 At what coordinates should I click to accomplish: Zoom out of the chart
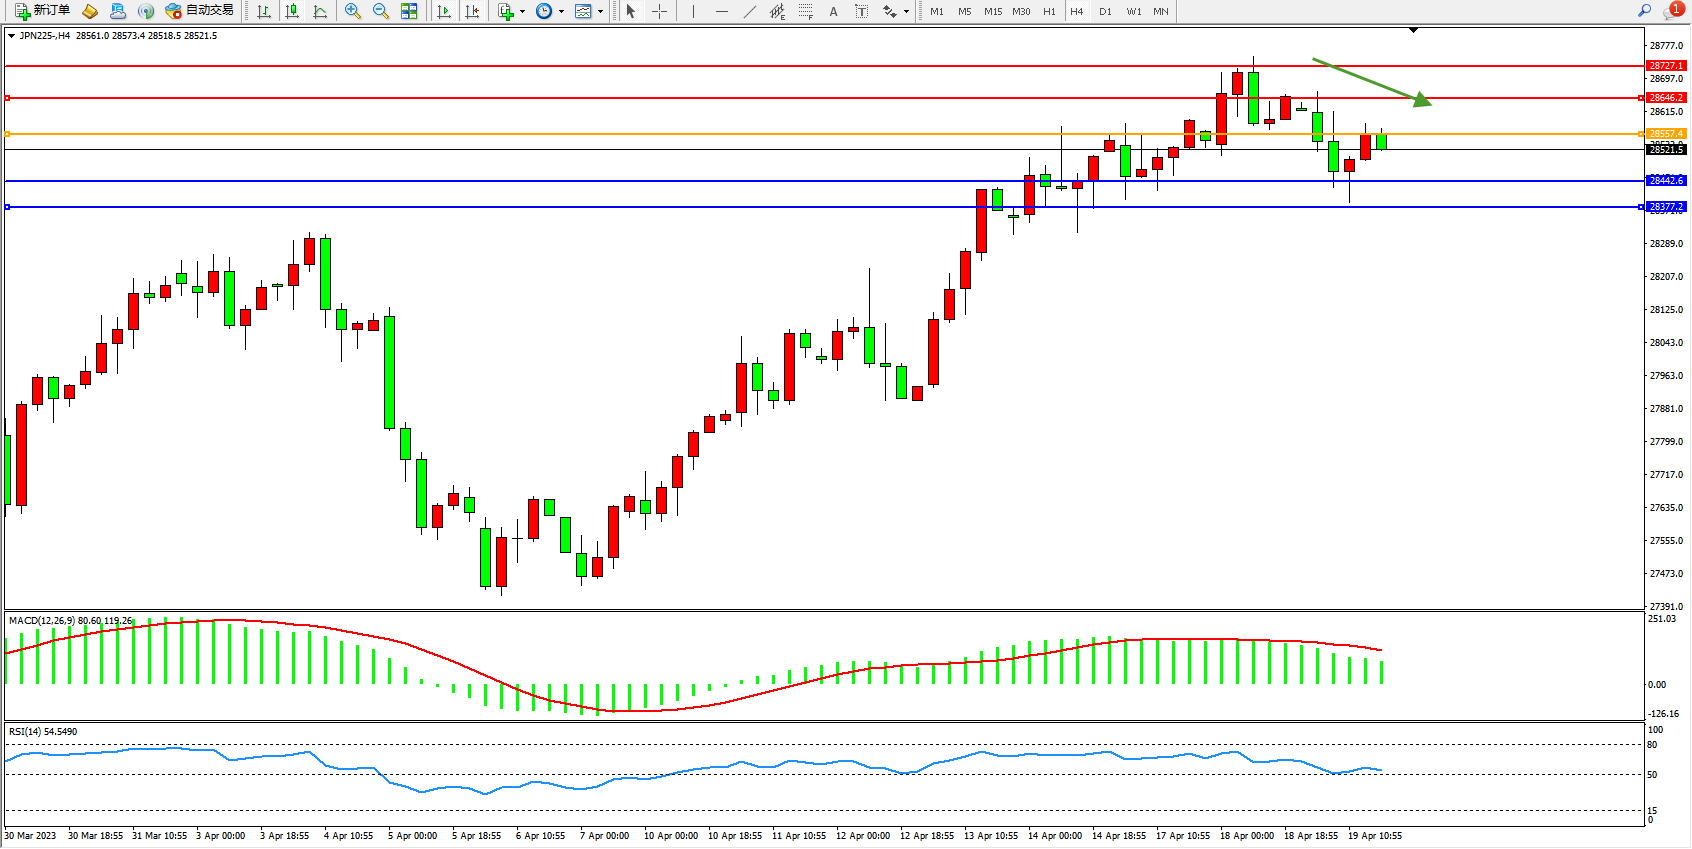(381, 11)
